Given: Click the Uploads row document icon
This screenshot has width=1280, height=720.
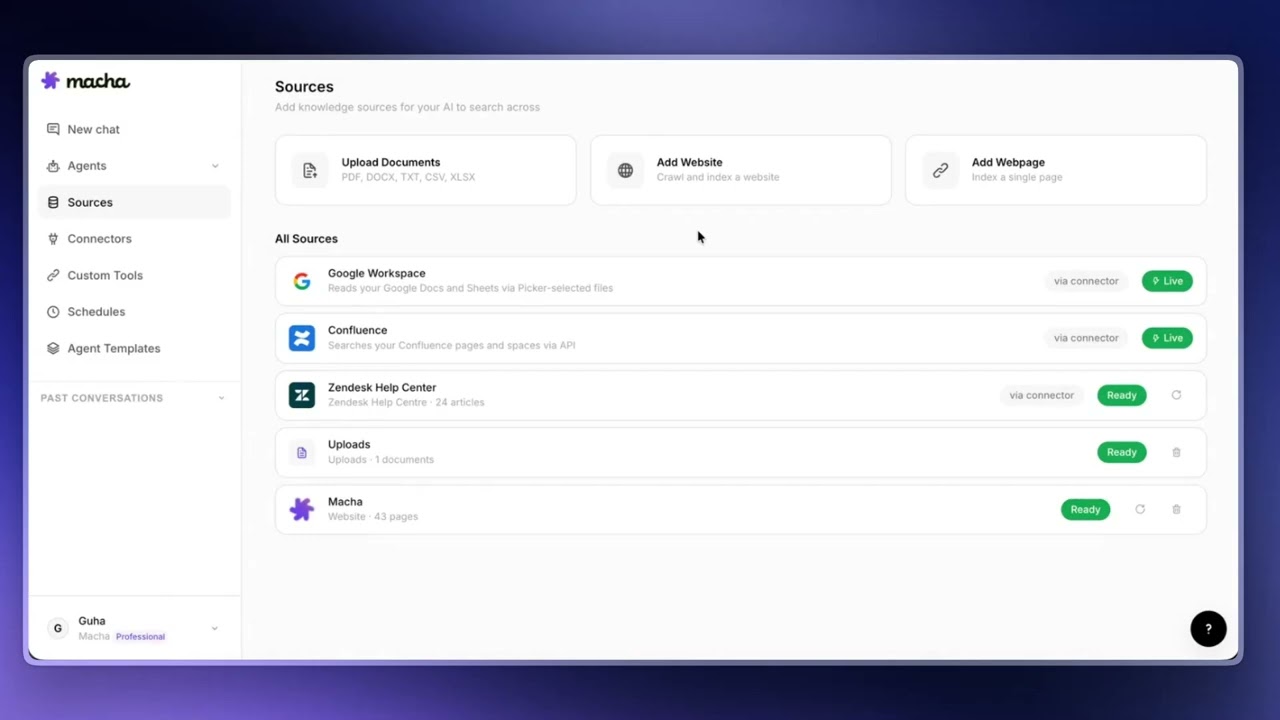Looking at the screenshot, I should (302, 452).
